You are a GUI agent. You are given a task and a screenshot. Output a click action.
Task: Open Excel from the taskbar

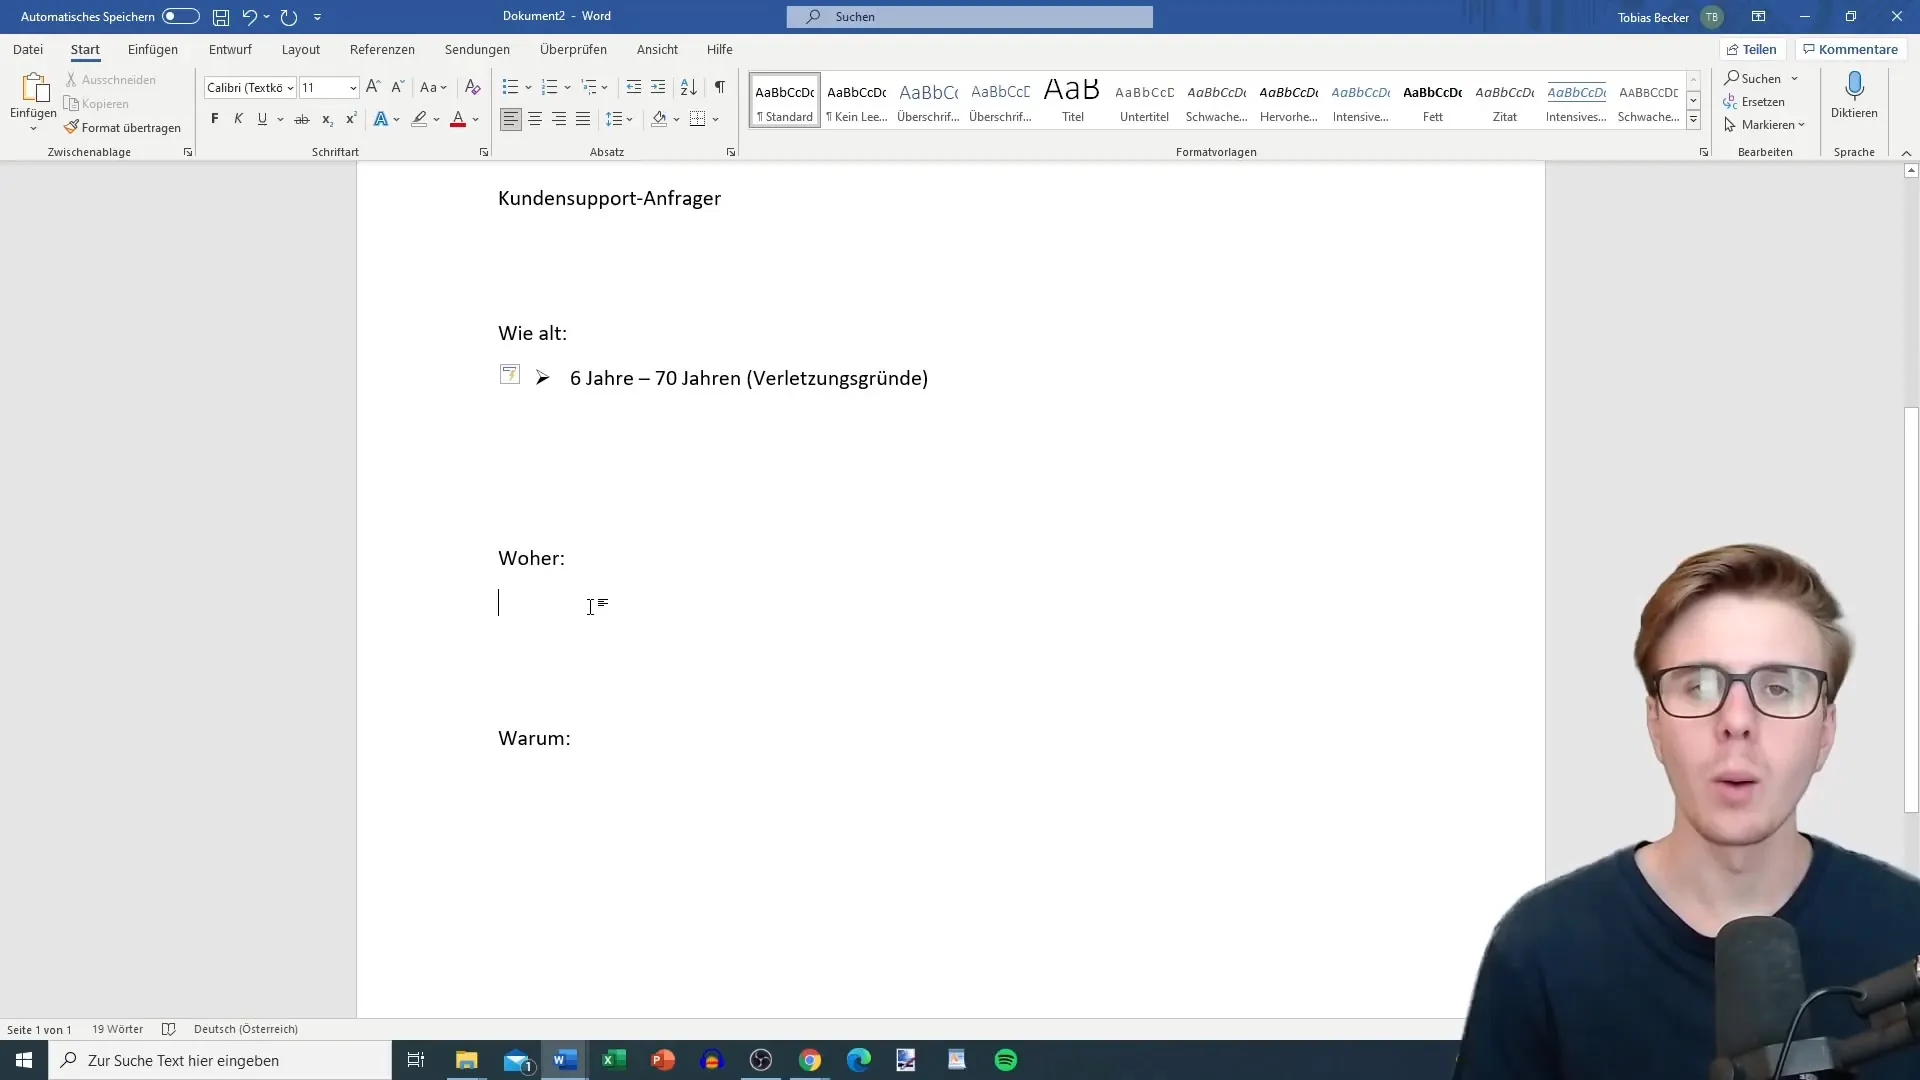[614, 1060]
